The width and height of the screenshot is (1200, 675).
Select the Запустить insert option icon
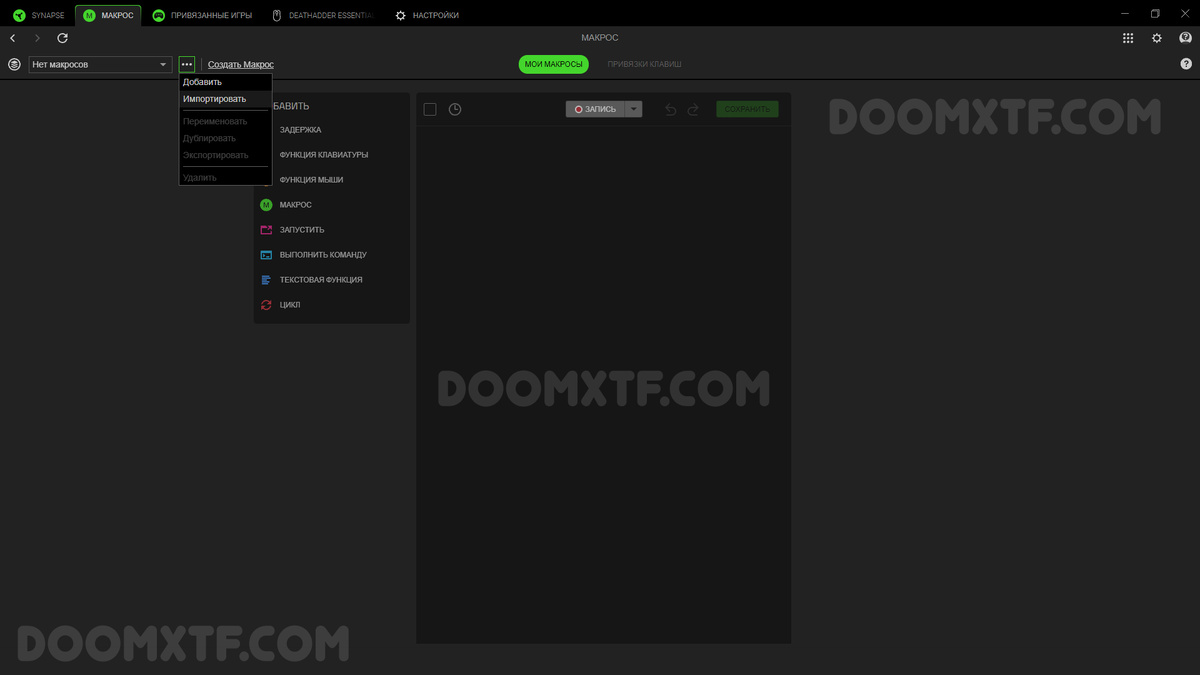tap(266, 229)
